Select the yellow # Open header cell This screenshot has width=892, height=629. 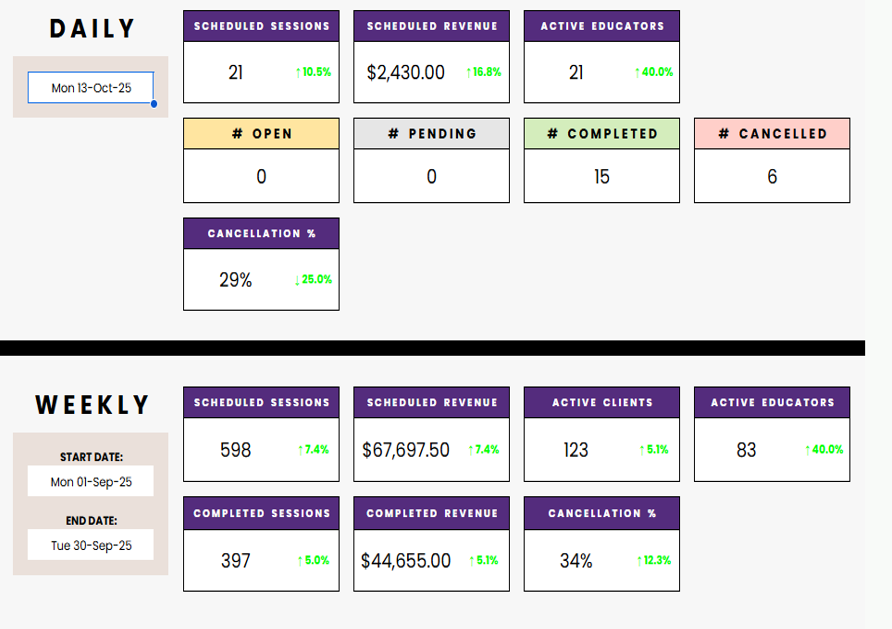pos(261,134)
